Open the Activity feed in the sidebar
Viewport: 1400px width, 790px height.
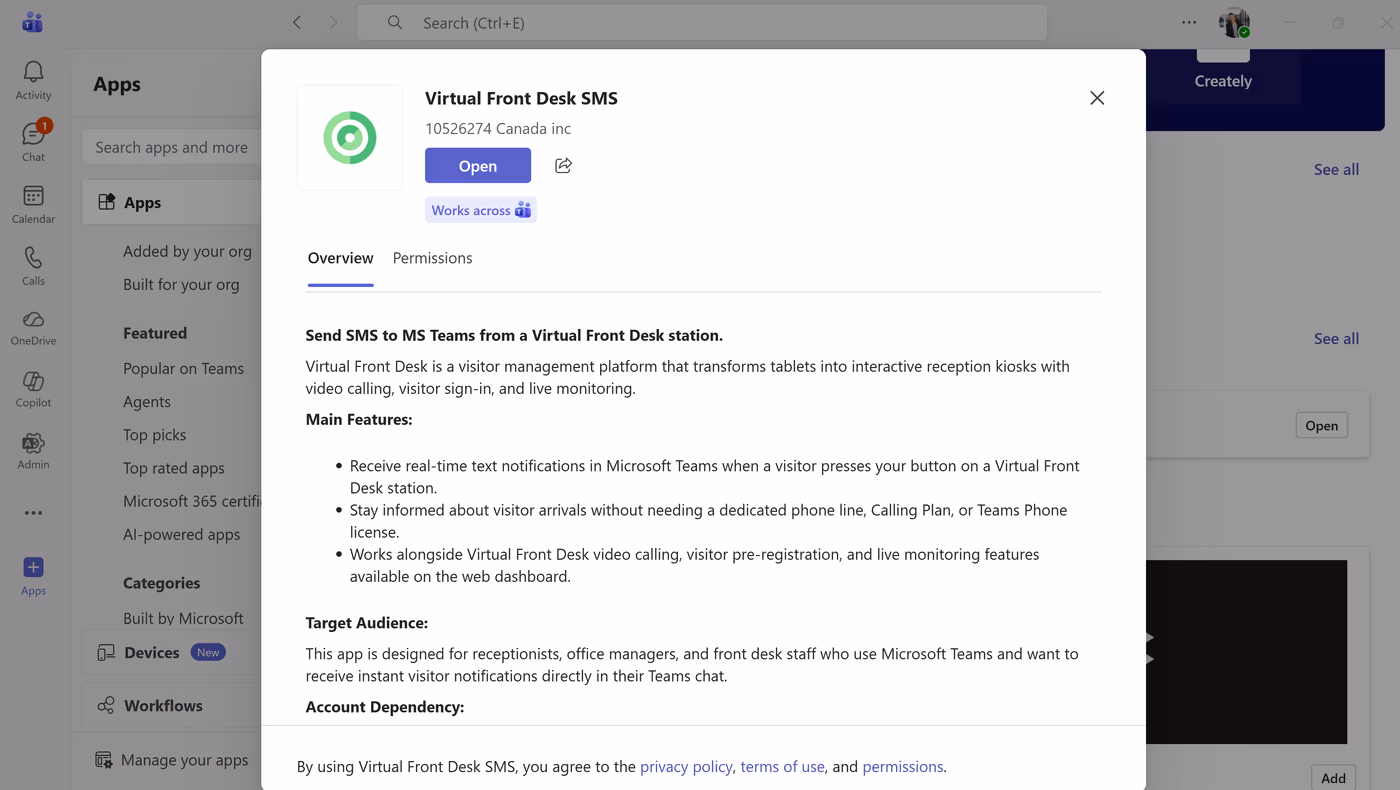pos(33,80)
